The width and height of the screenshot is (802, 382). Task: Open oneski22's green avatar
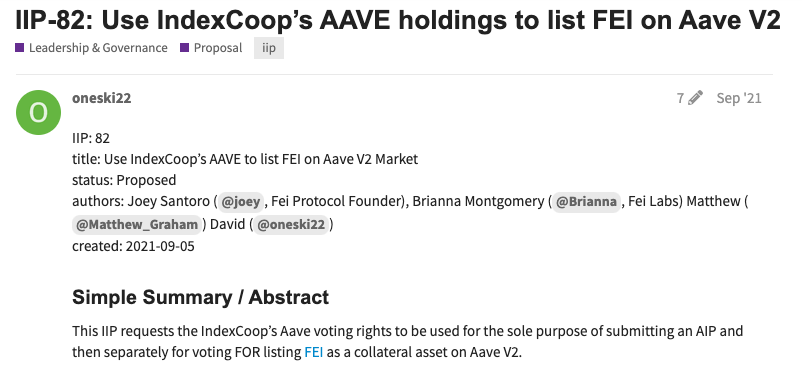(x=39, y=113)
